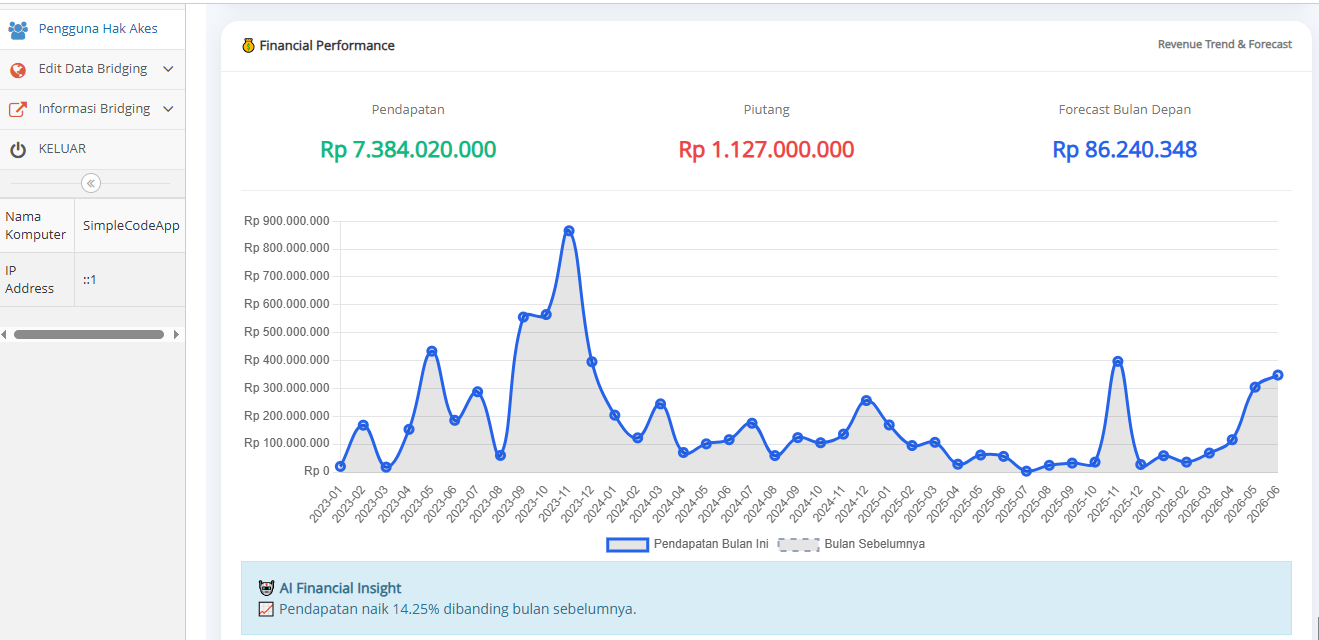Click the Financial Performance money bag icon
1319x640 pixels.
pyautogui.click(x=249, y=45)
